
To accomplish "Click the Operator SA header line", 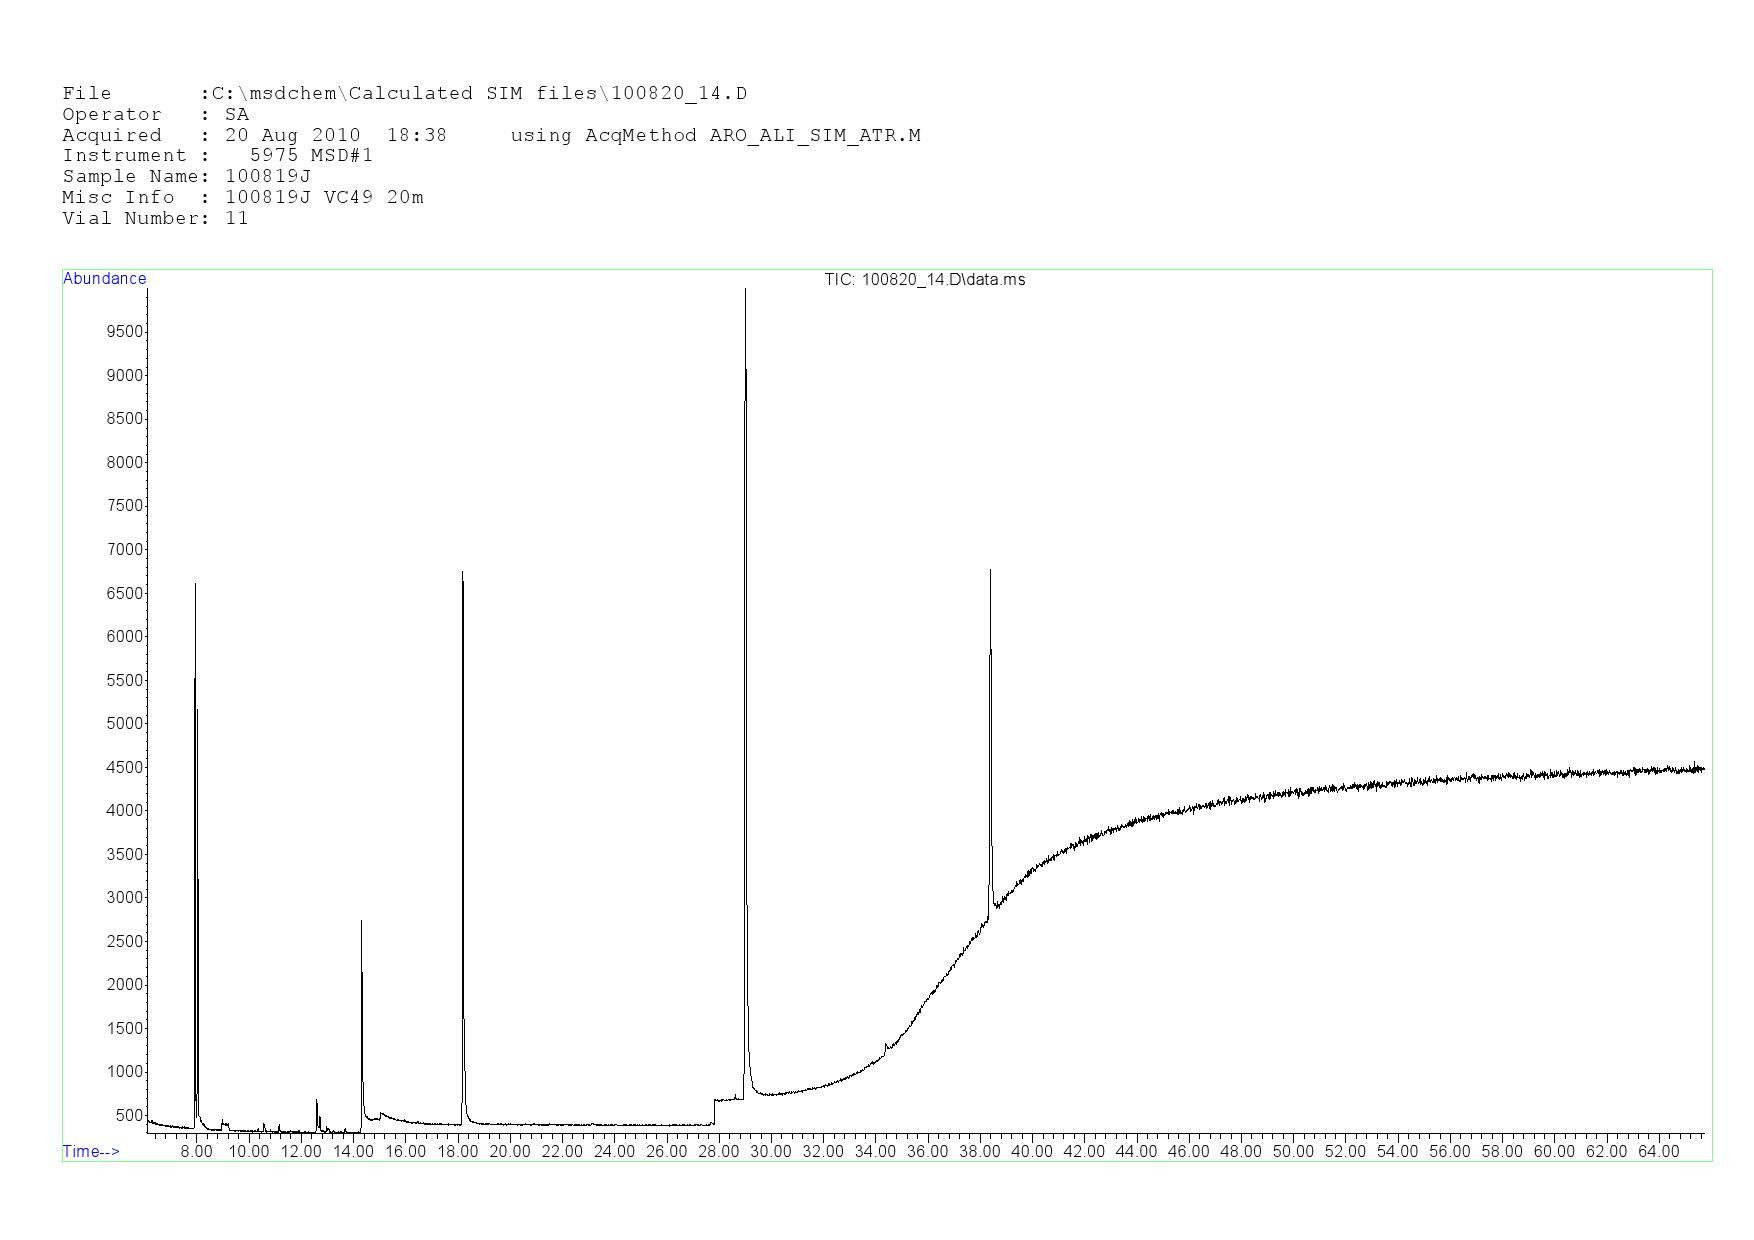I will (155, 114).
